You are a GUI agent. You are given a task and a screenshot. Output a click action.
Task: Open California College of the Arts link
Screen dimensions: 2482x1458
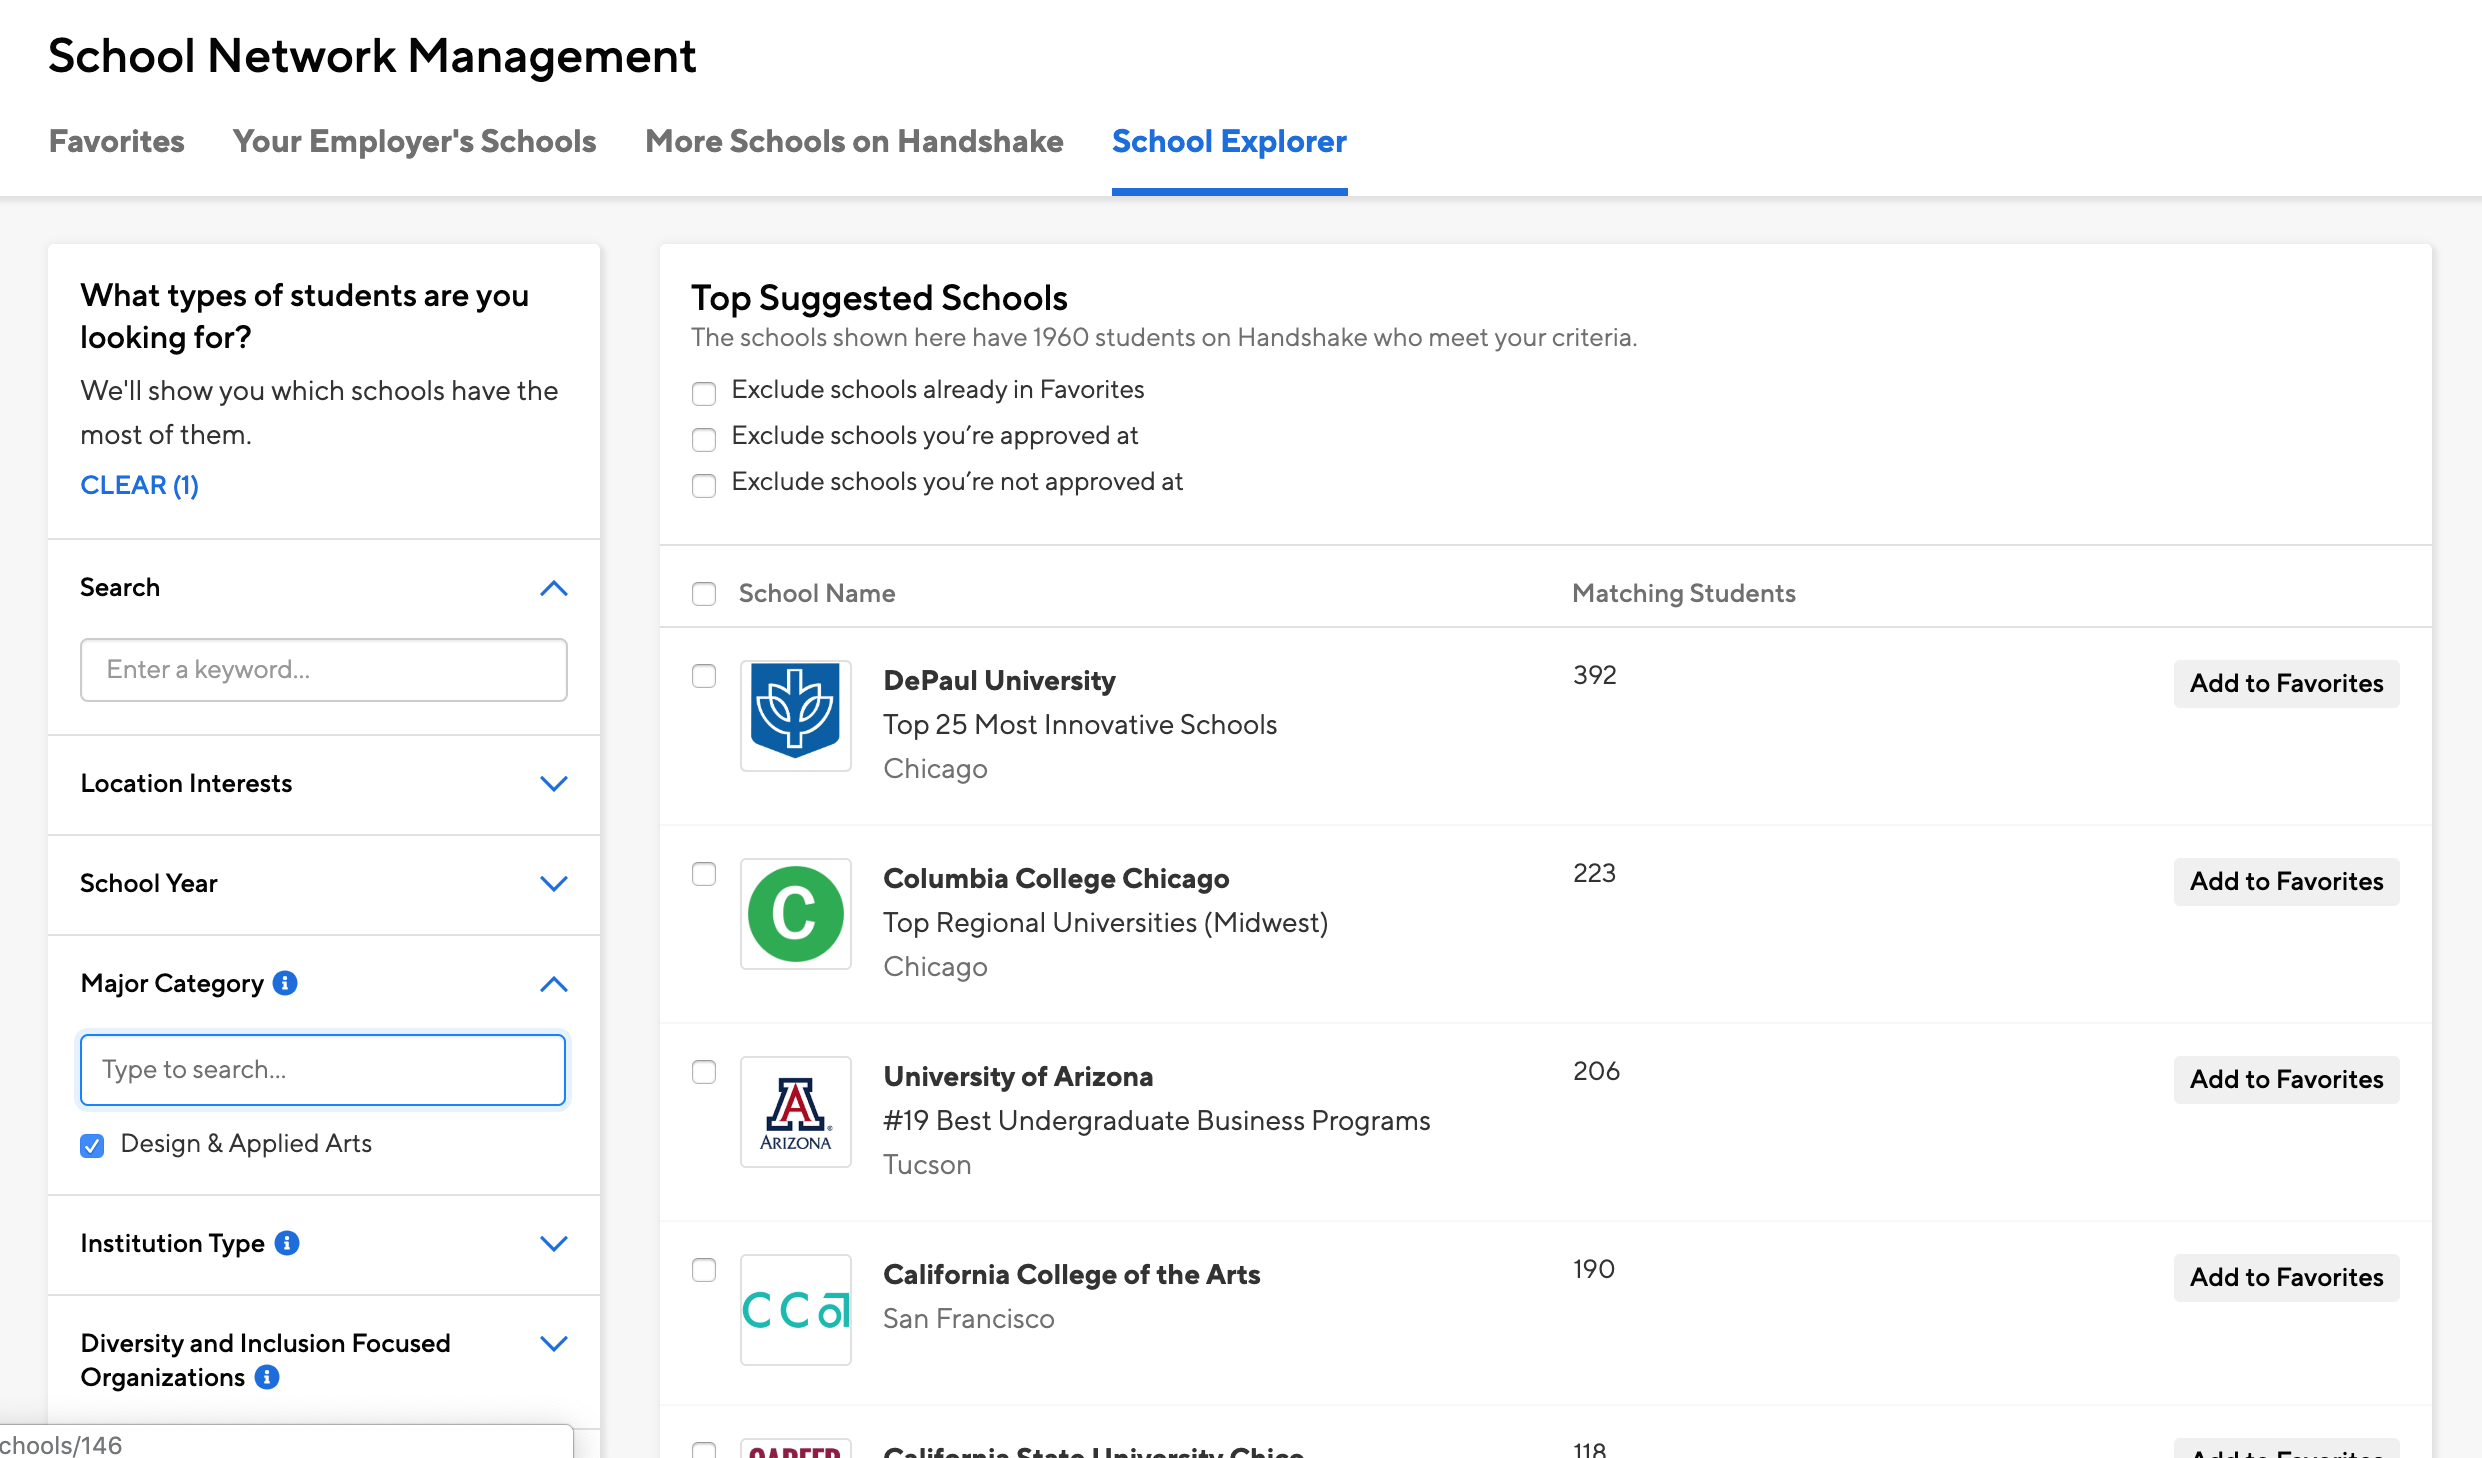1071,1274
